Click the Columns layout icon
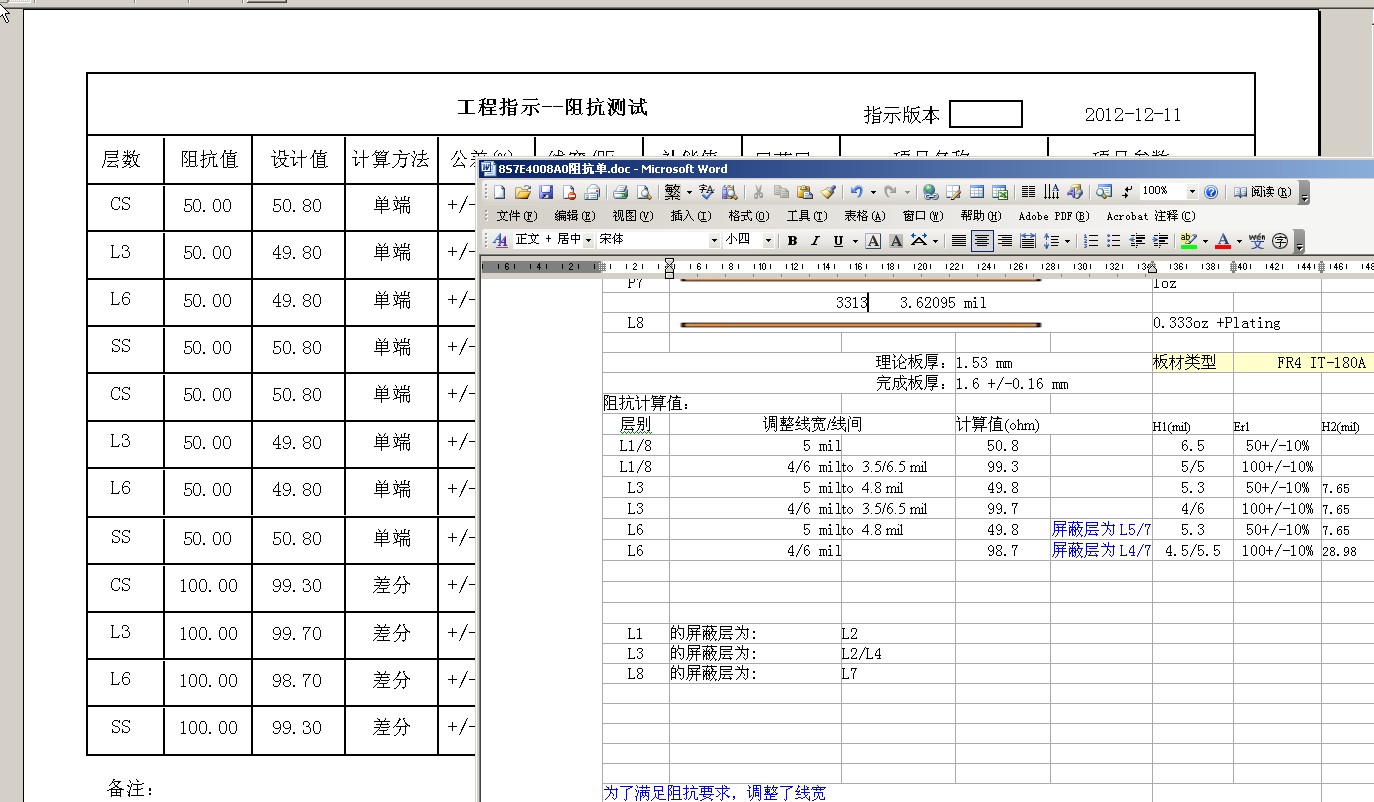This screenshot has height=802, width=1374. pos(1028,192)
